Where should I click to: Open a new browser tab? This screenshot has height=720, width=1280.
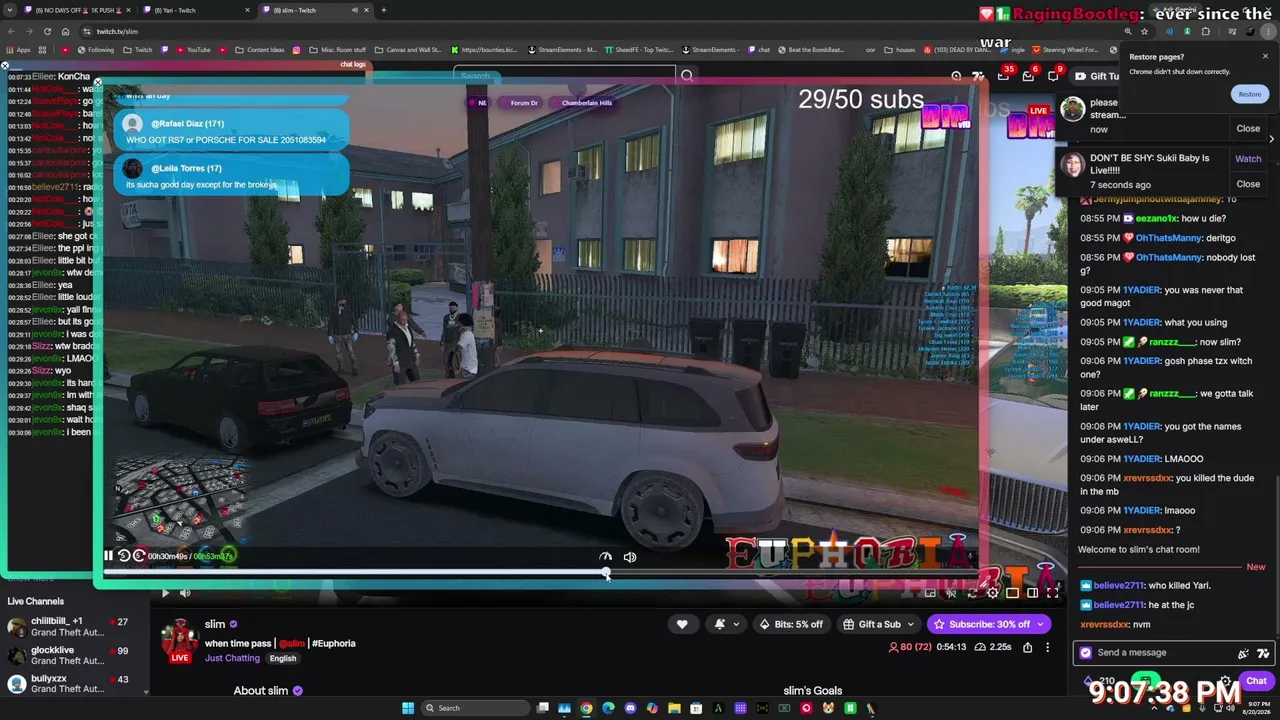point(384,10)
